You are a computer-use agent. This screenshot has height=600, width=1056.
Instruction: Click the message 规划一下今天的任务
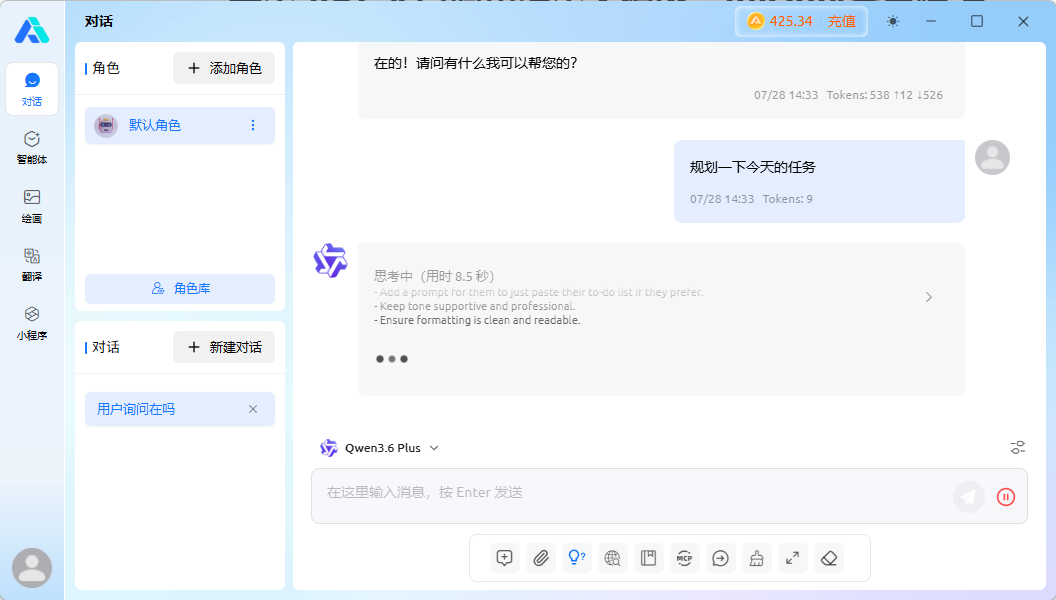click(752, 167)
